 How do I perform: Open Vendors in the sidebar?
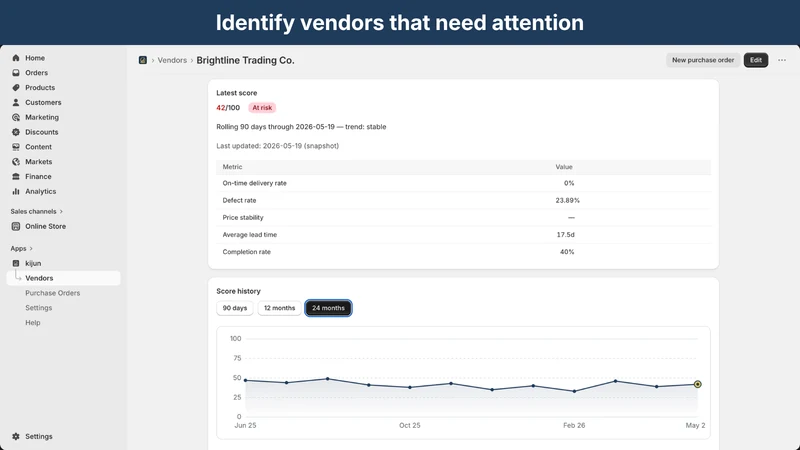coord(63,278)
